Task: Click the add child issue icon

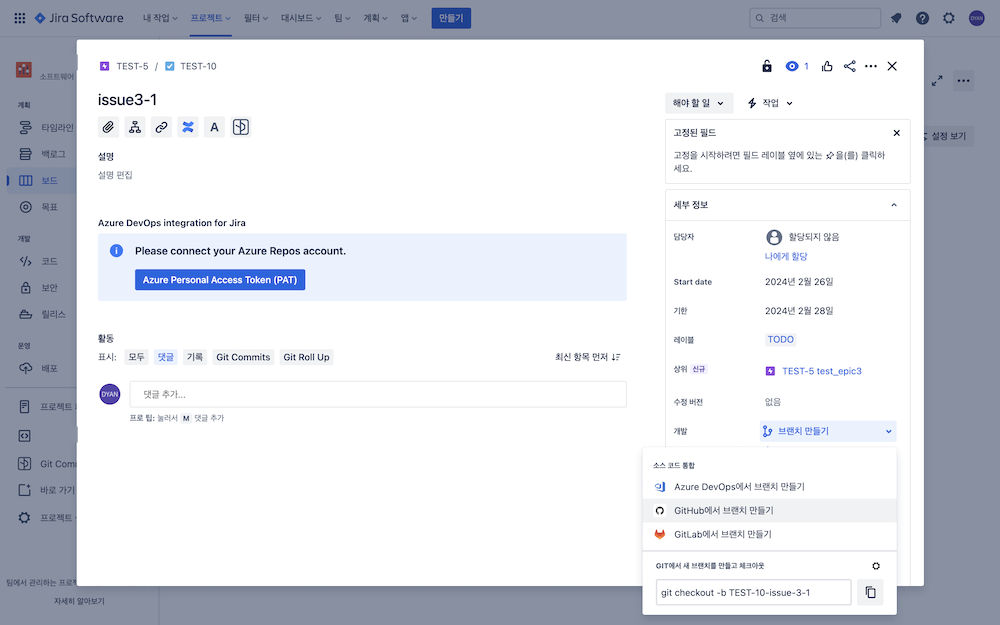Action: click(135, 127)
